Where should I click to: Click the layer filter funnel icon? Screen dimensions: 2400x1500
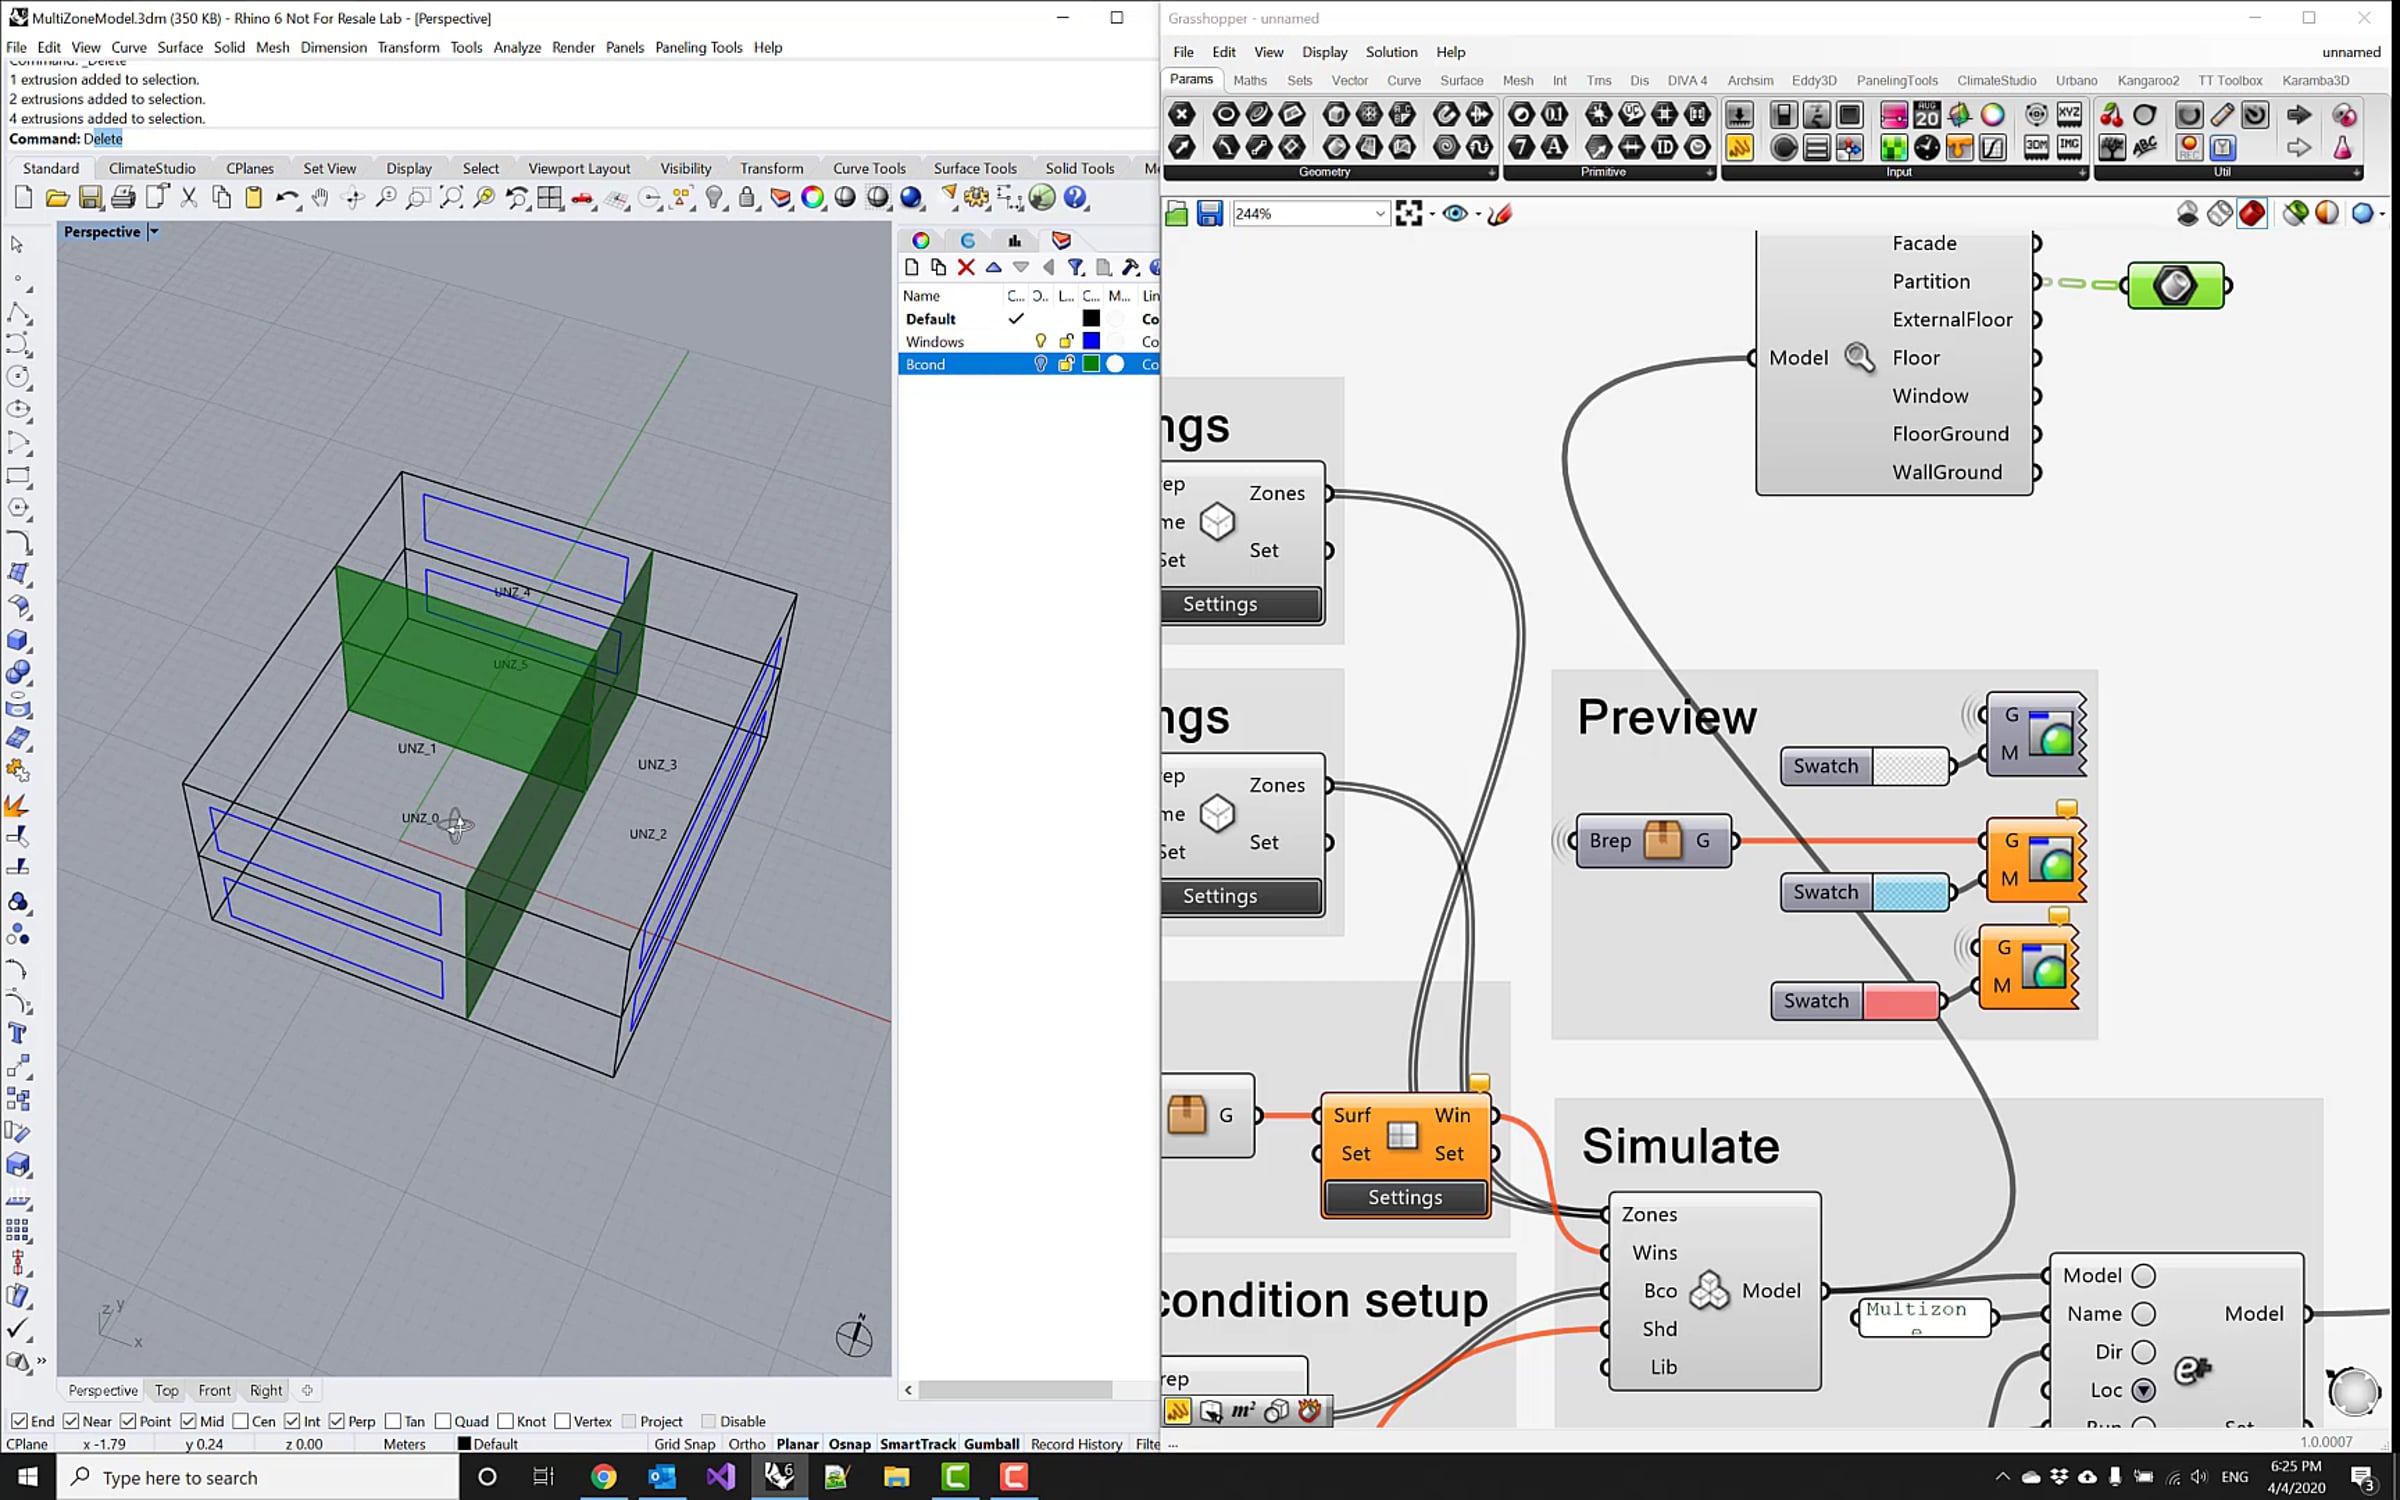point(1076,267)
